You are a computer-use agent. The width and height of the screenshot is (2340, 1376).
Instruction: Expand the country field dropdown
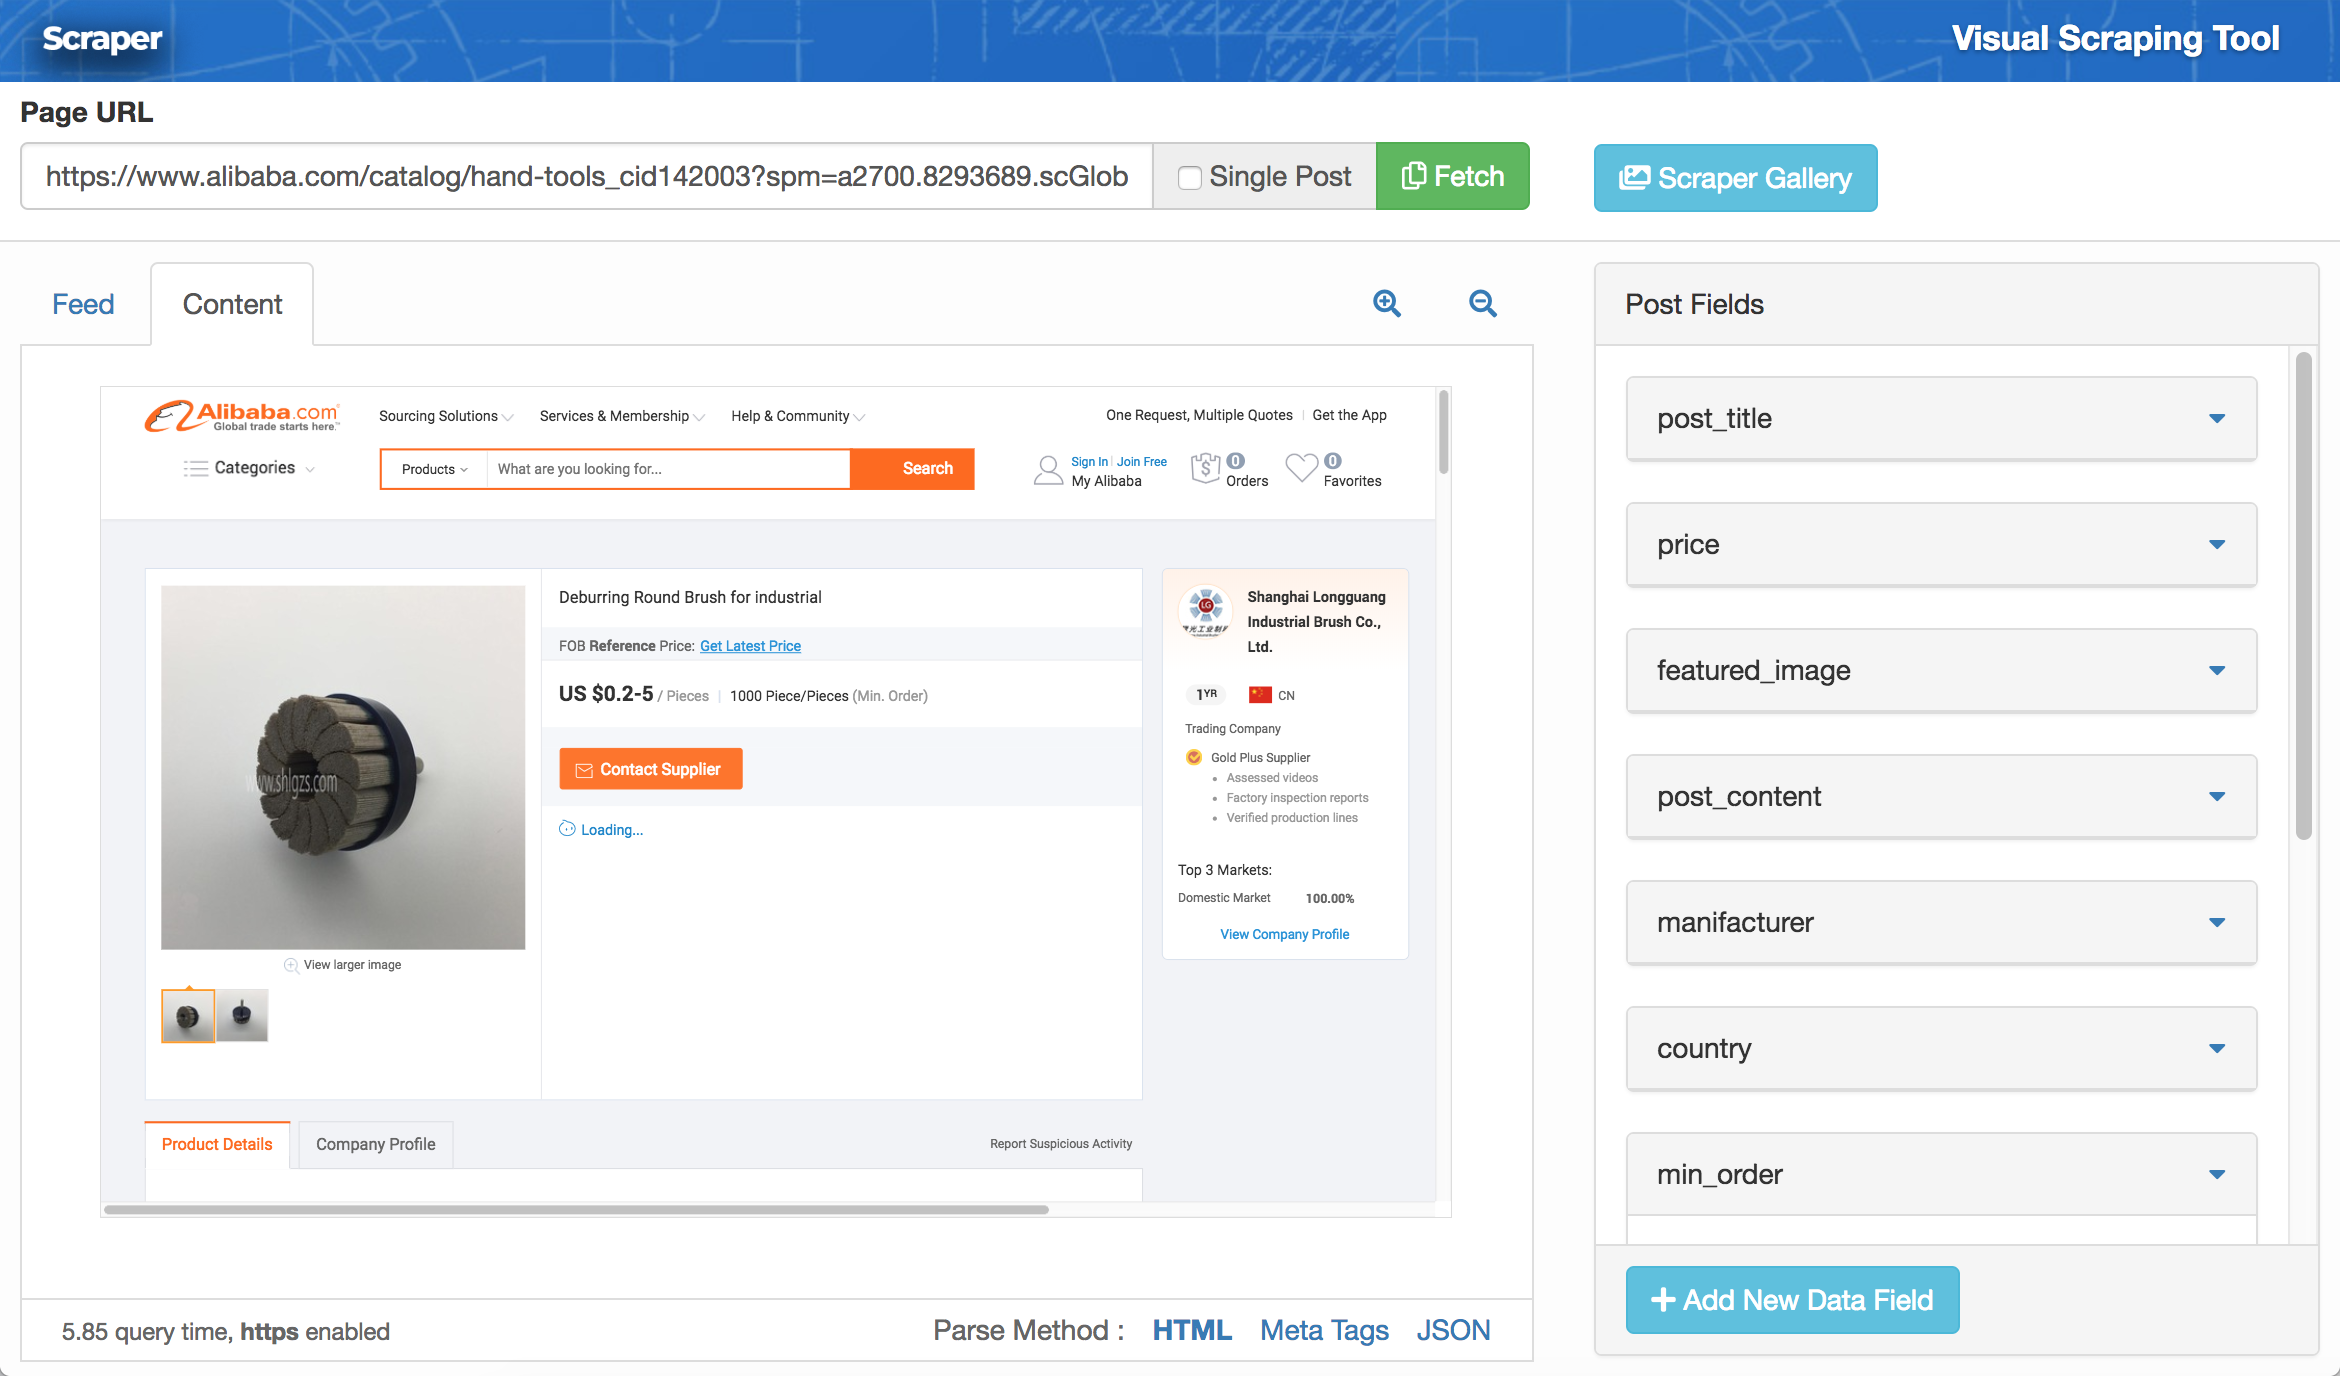[2216, 1048]
